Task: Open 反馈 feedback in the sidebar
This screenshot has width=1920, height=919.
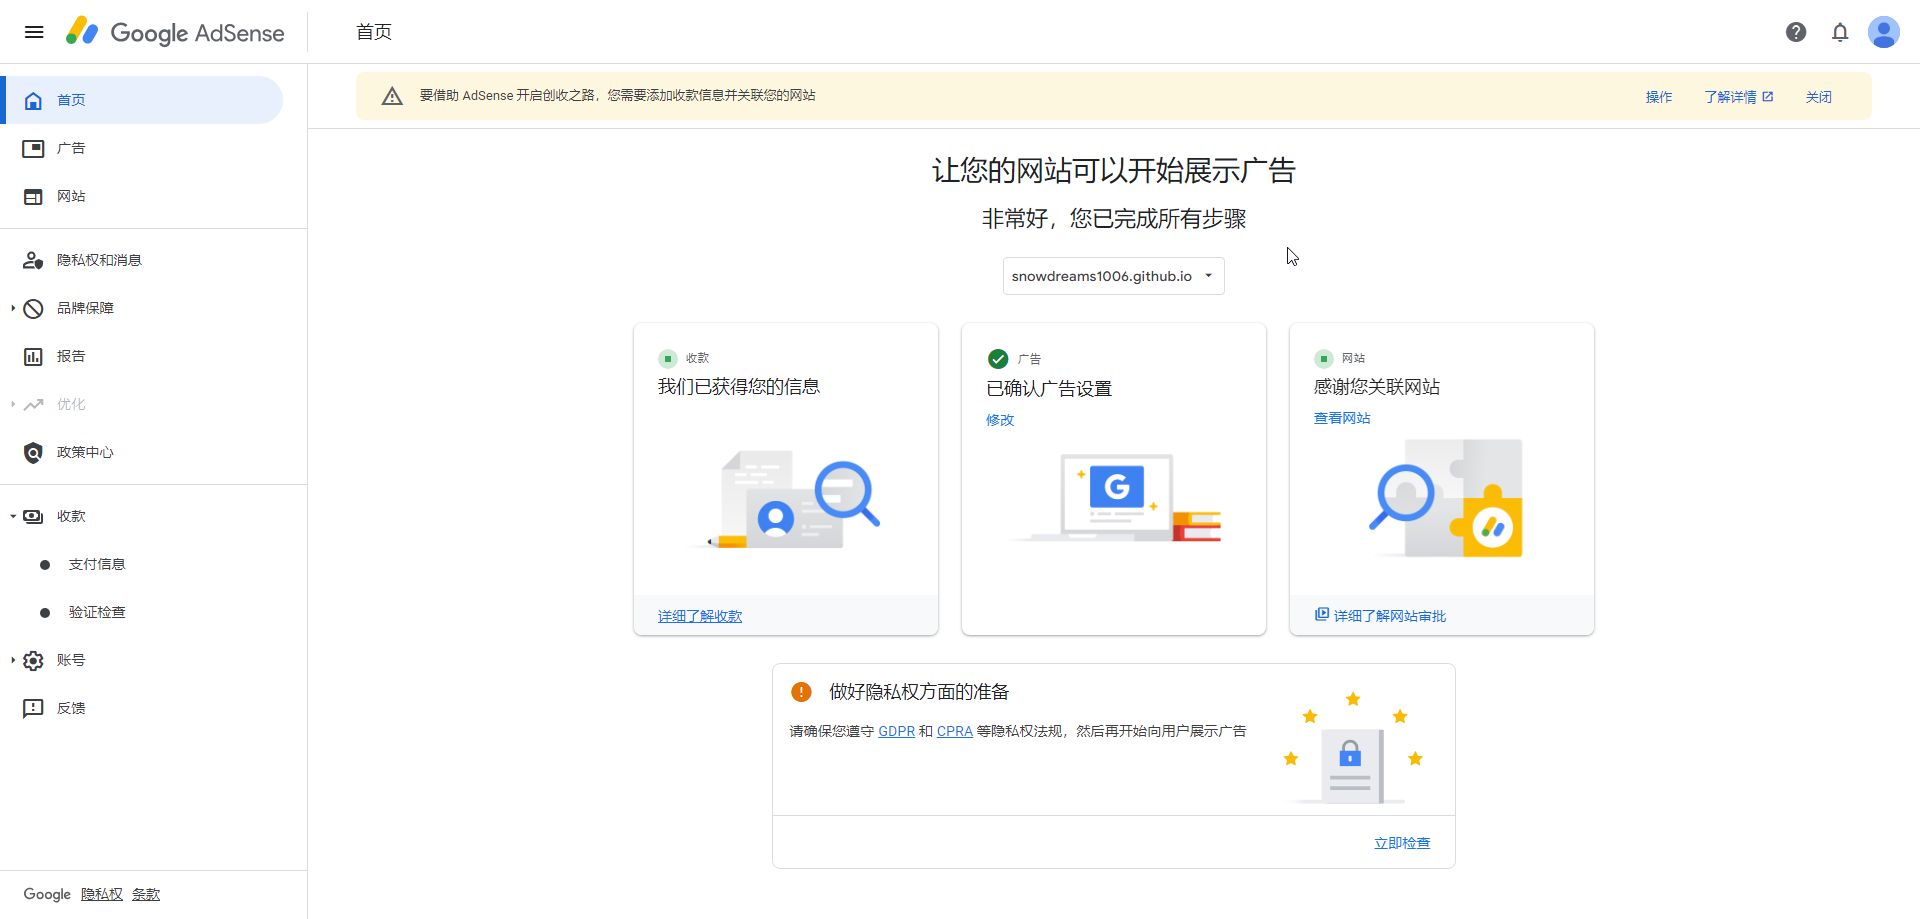Action: [x=71, y=708]
